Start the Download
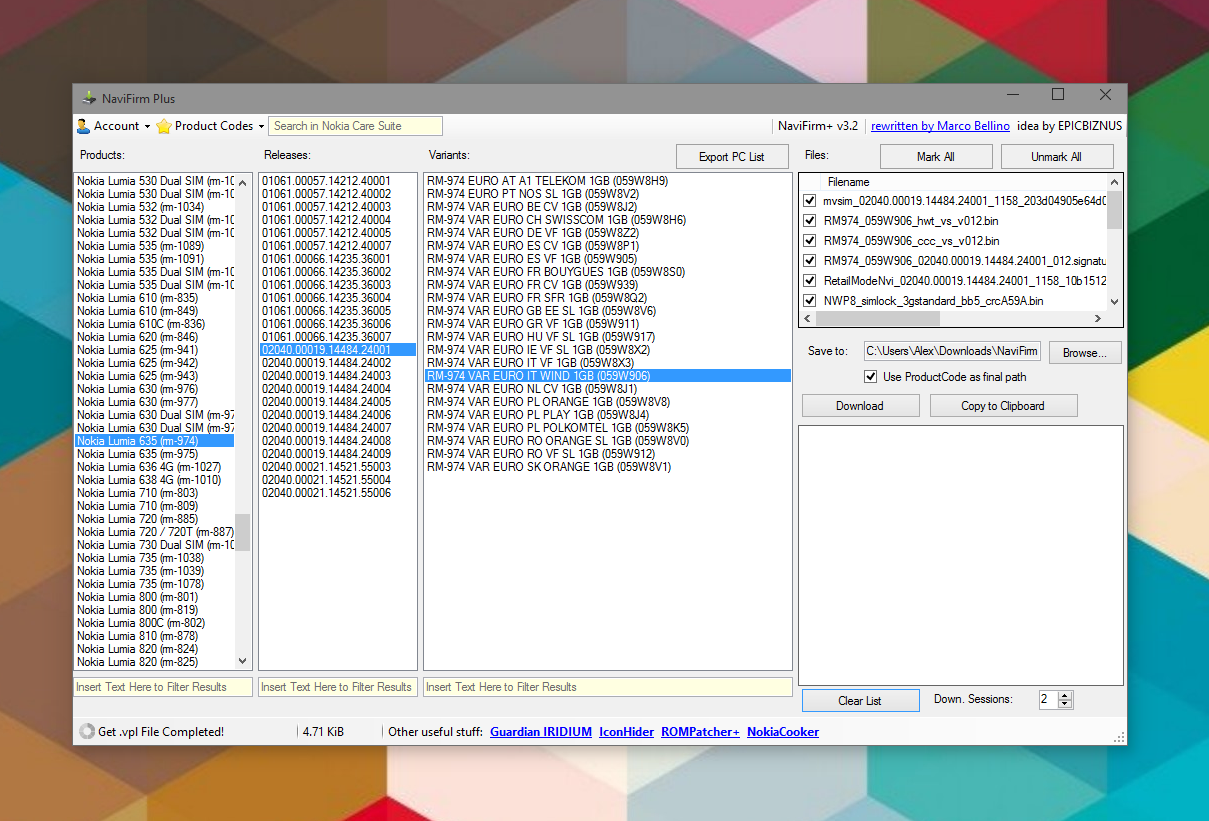This screenshot has height=821, width=1209. (860, 405)
